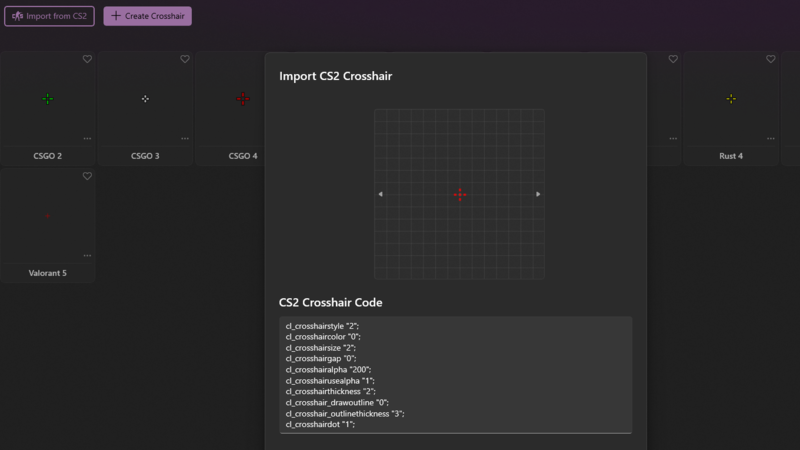Click the cl_crosshairusealpha "1" line
The width and height of the screenshot is (800, 450).
click(x=330, y=381)
